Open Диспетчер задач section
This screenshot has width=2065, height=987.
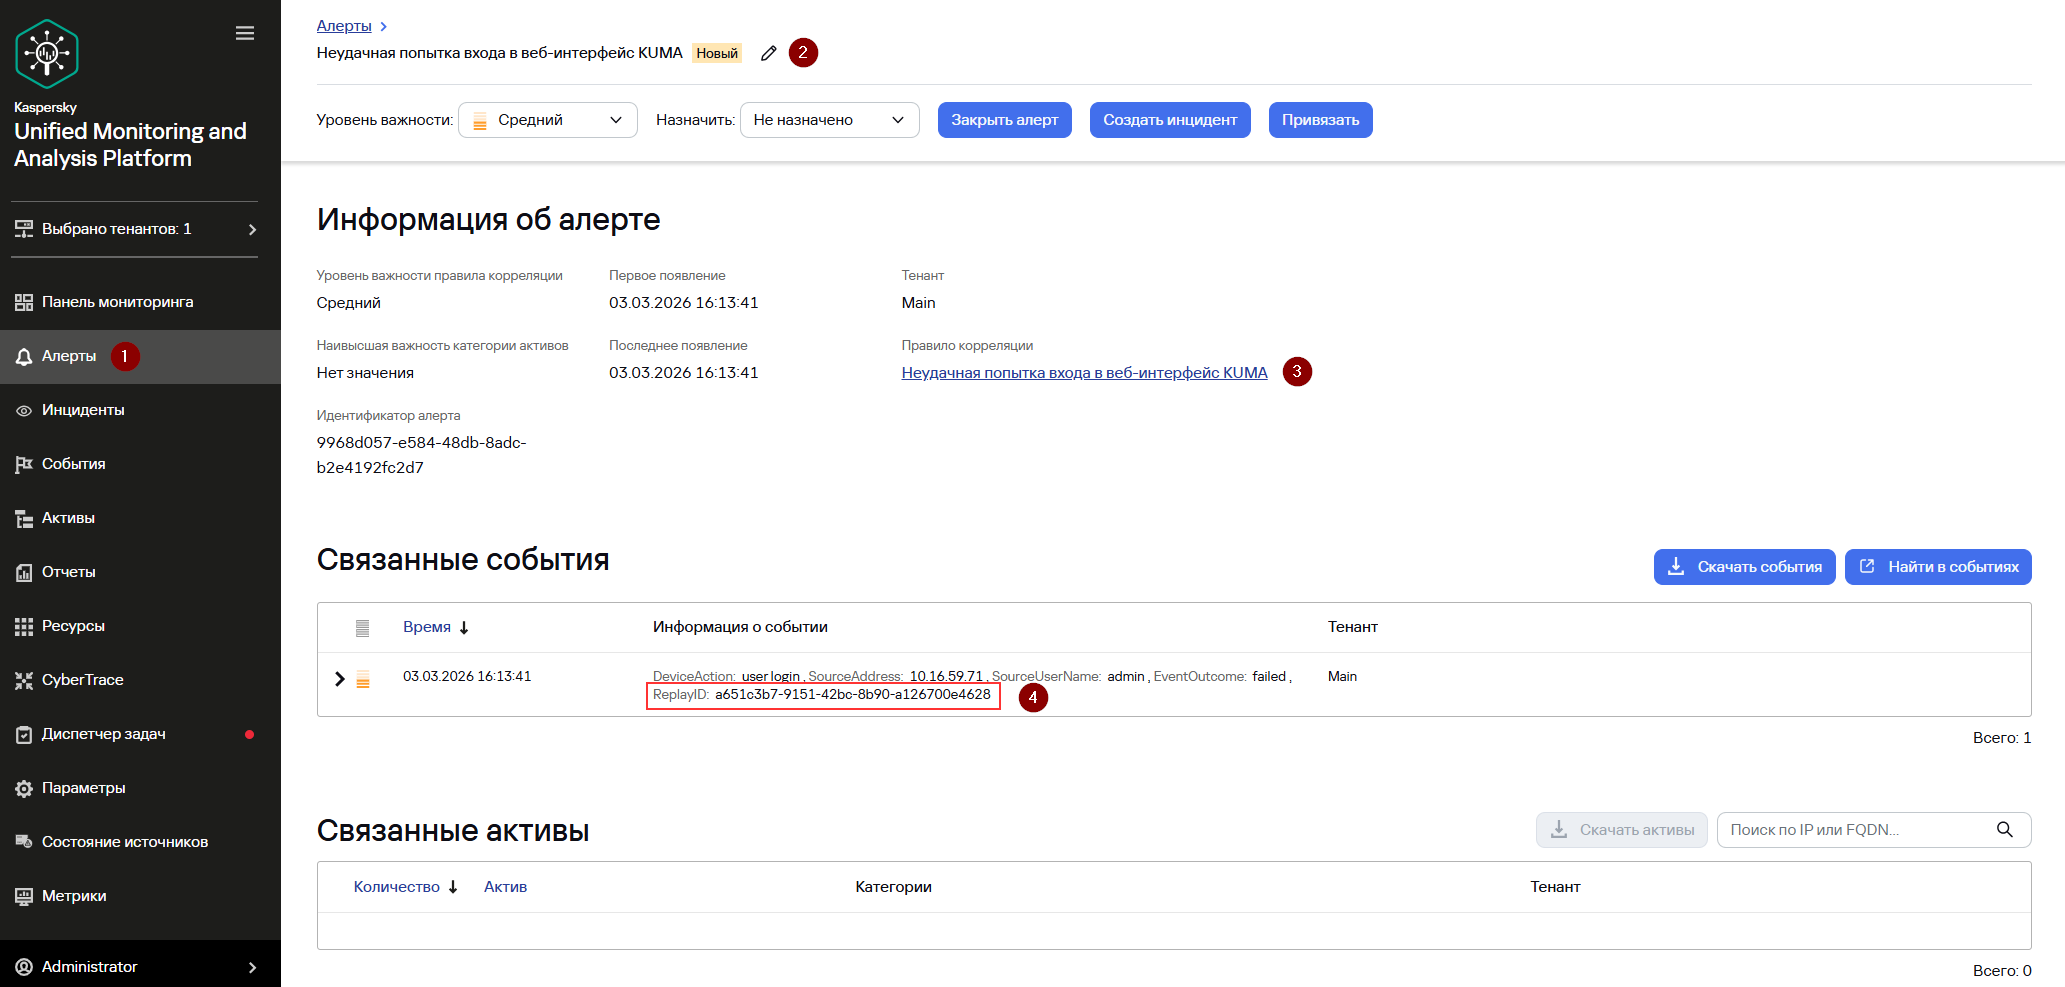point(140,734)
